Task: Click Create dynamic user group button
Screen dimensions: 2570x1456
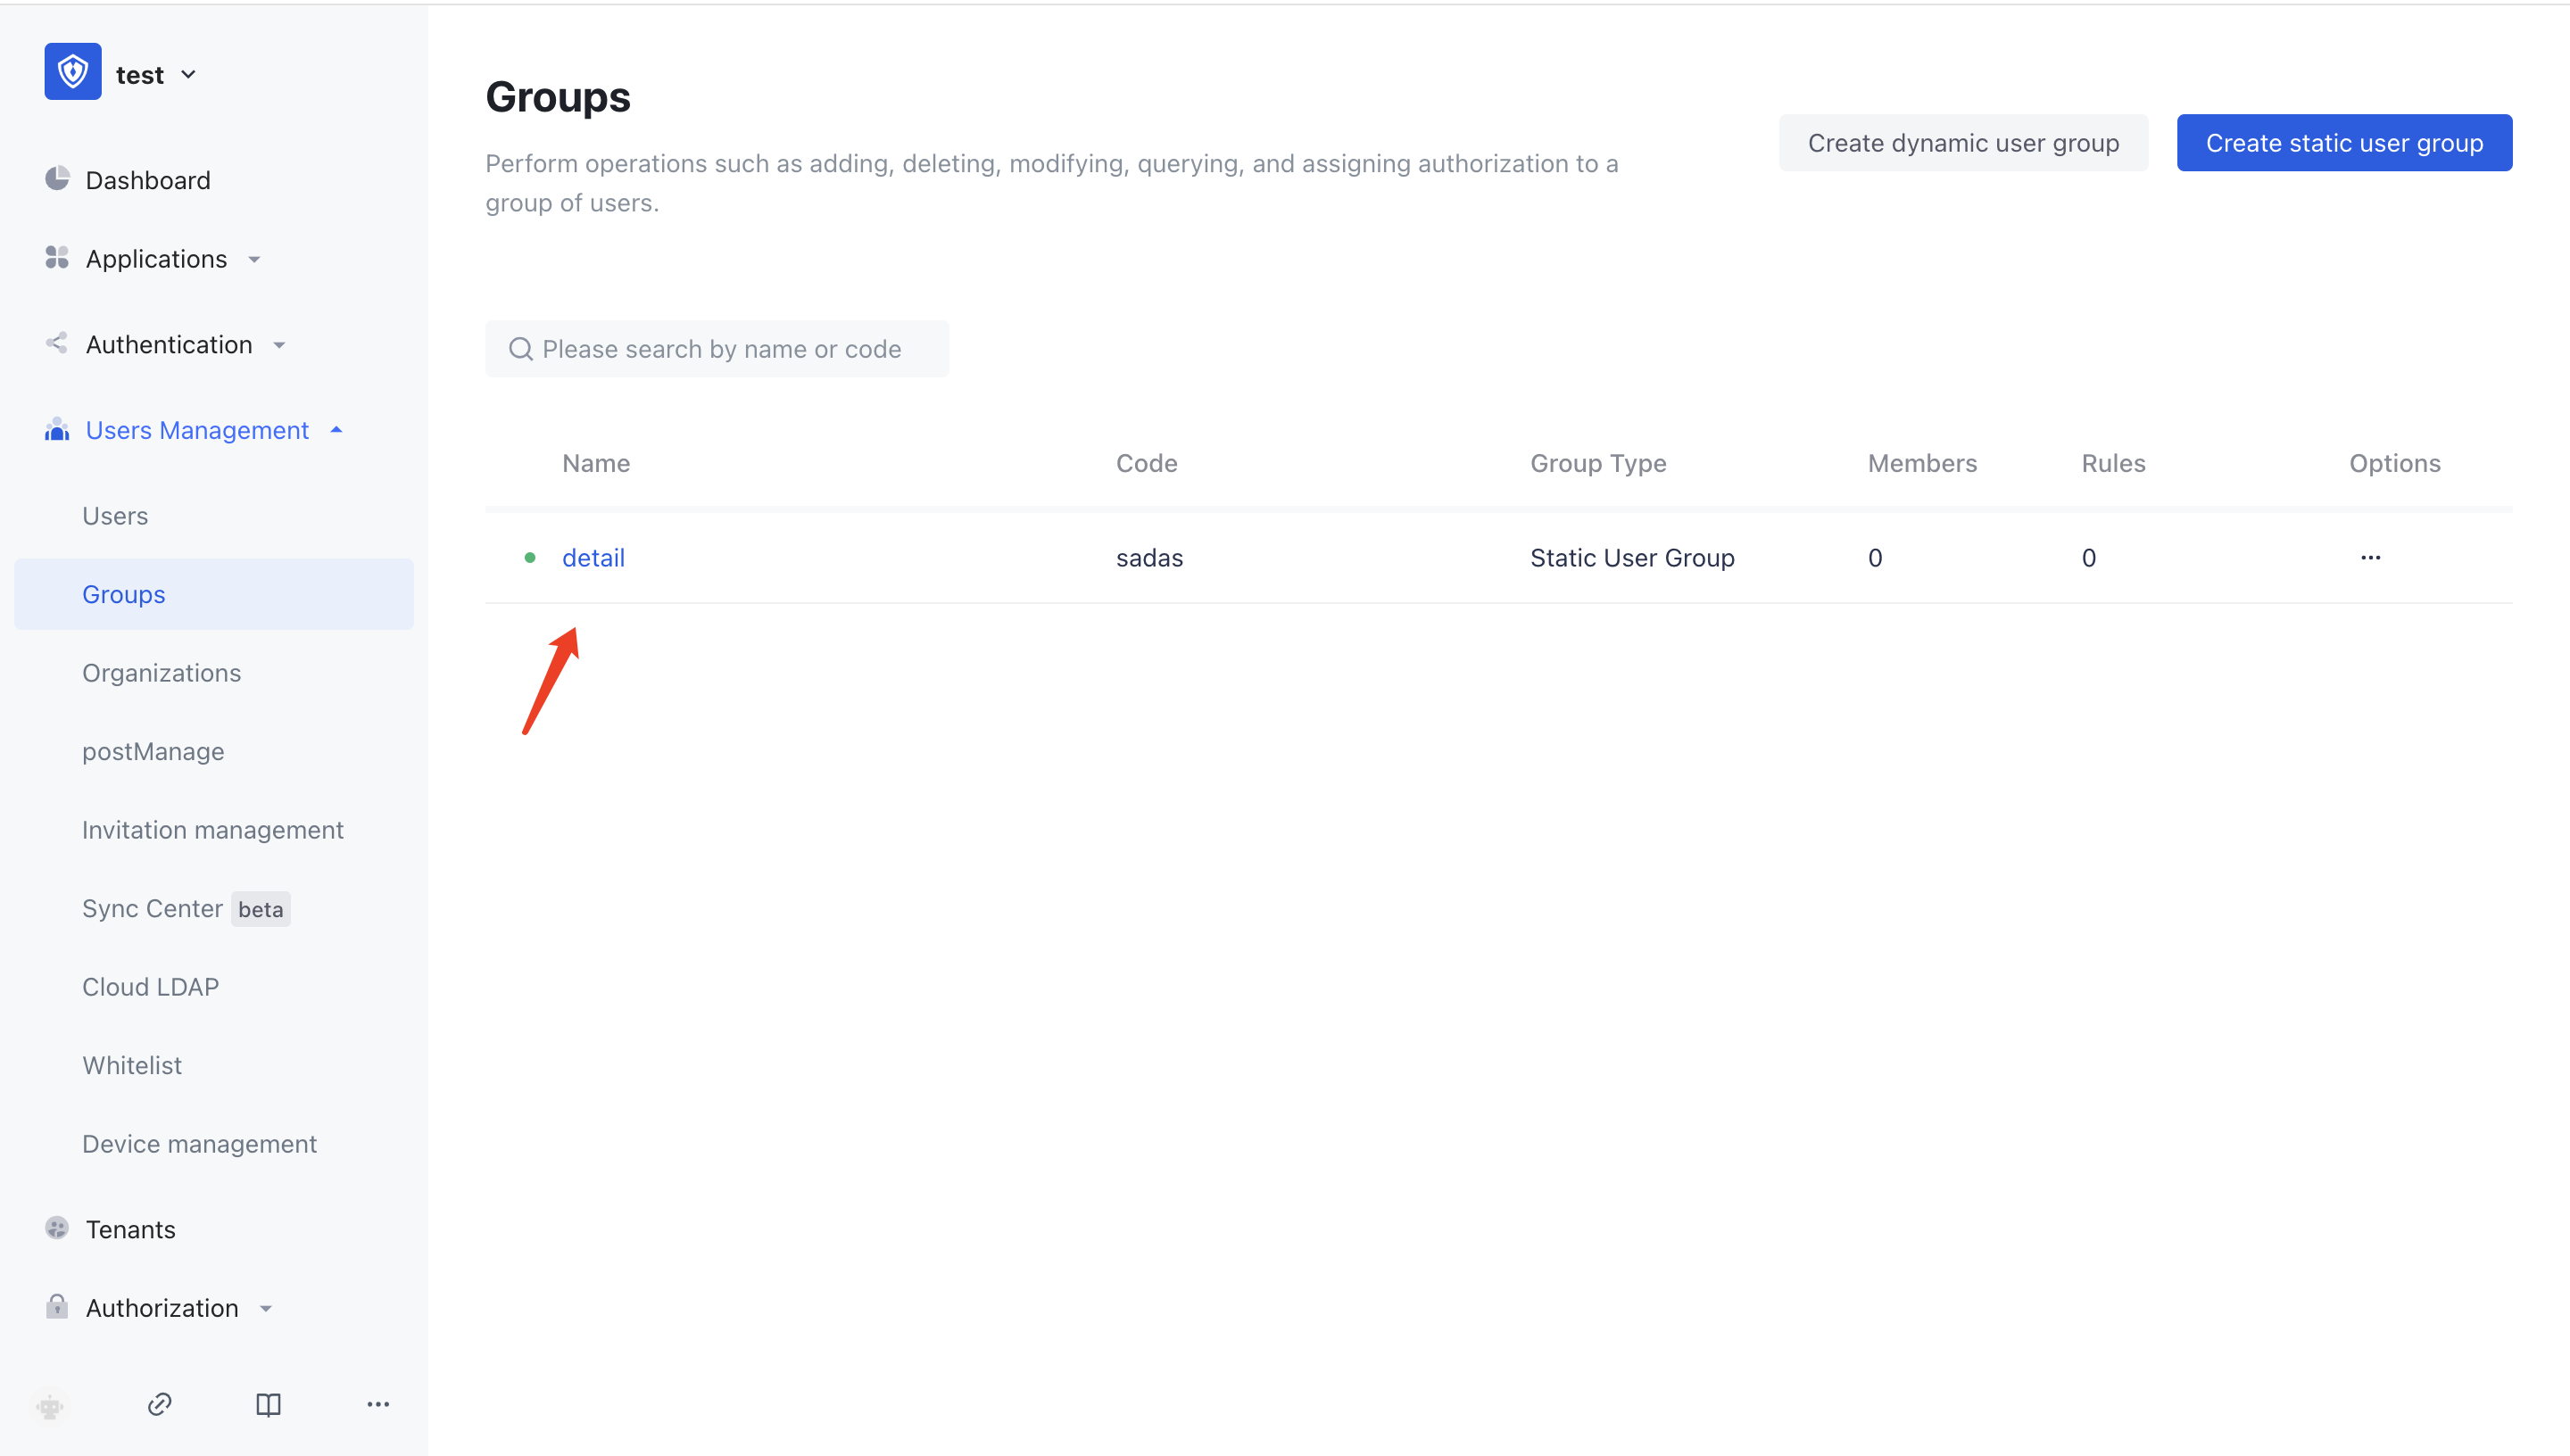Action: coord(1962,143)
